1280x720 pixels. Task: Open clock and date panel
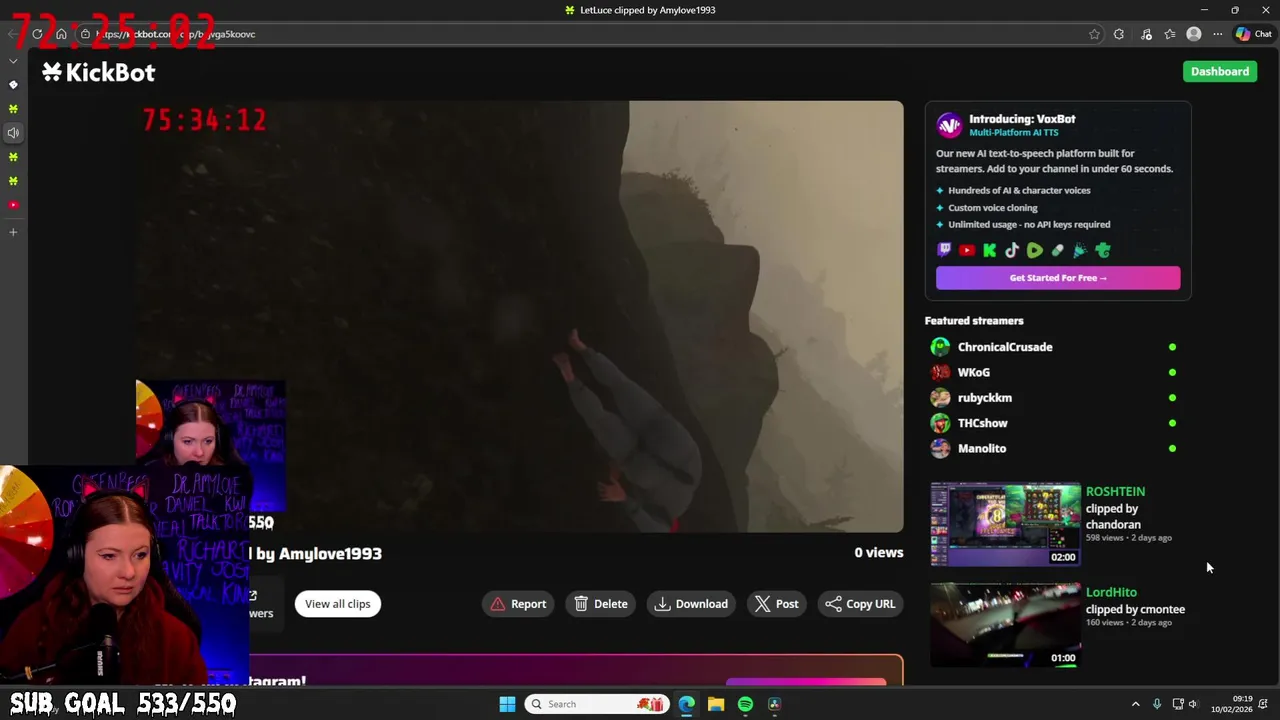[1231, 704]
